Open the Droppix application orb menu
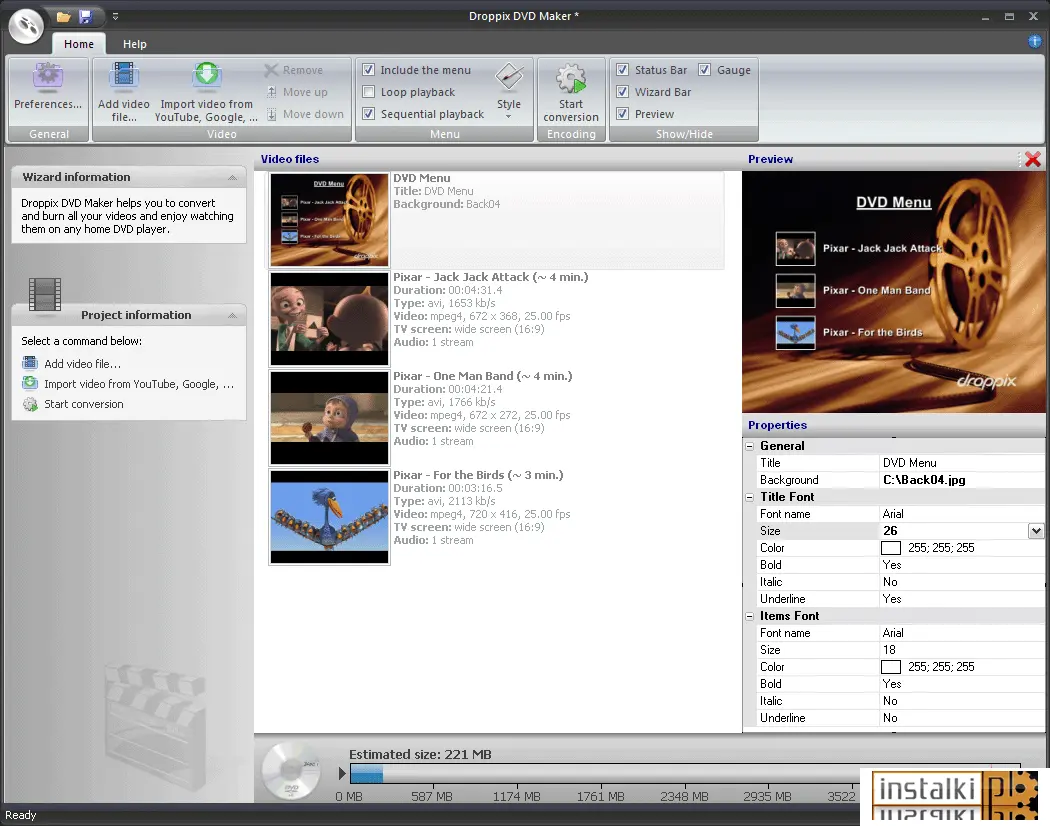 click(x=26, y=26)
